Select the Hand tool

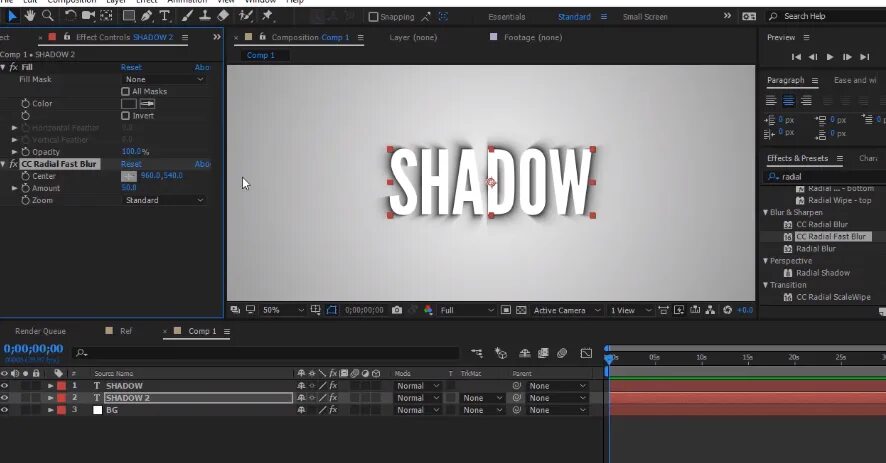point(30,16)
